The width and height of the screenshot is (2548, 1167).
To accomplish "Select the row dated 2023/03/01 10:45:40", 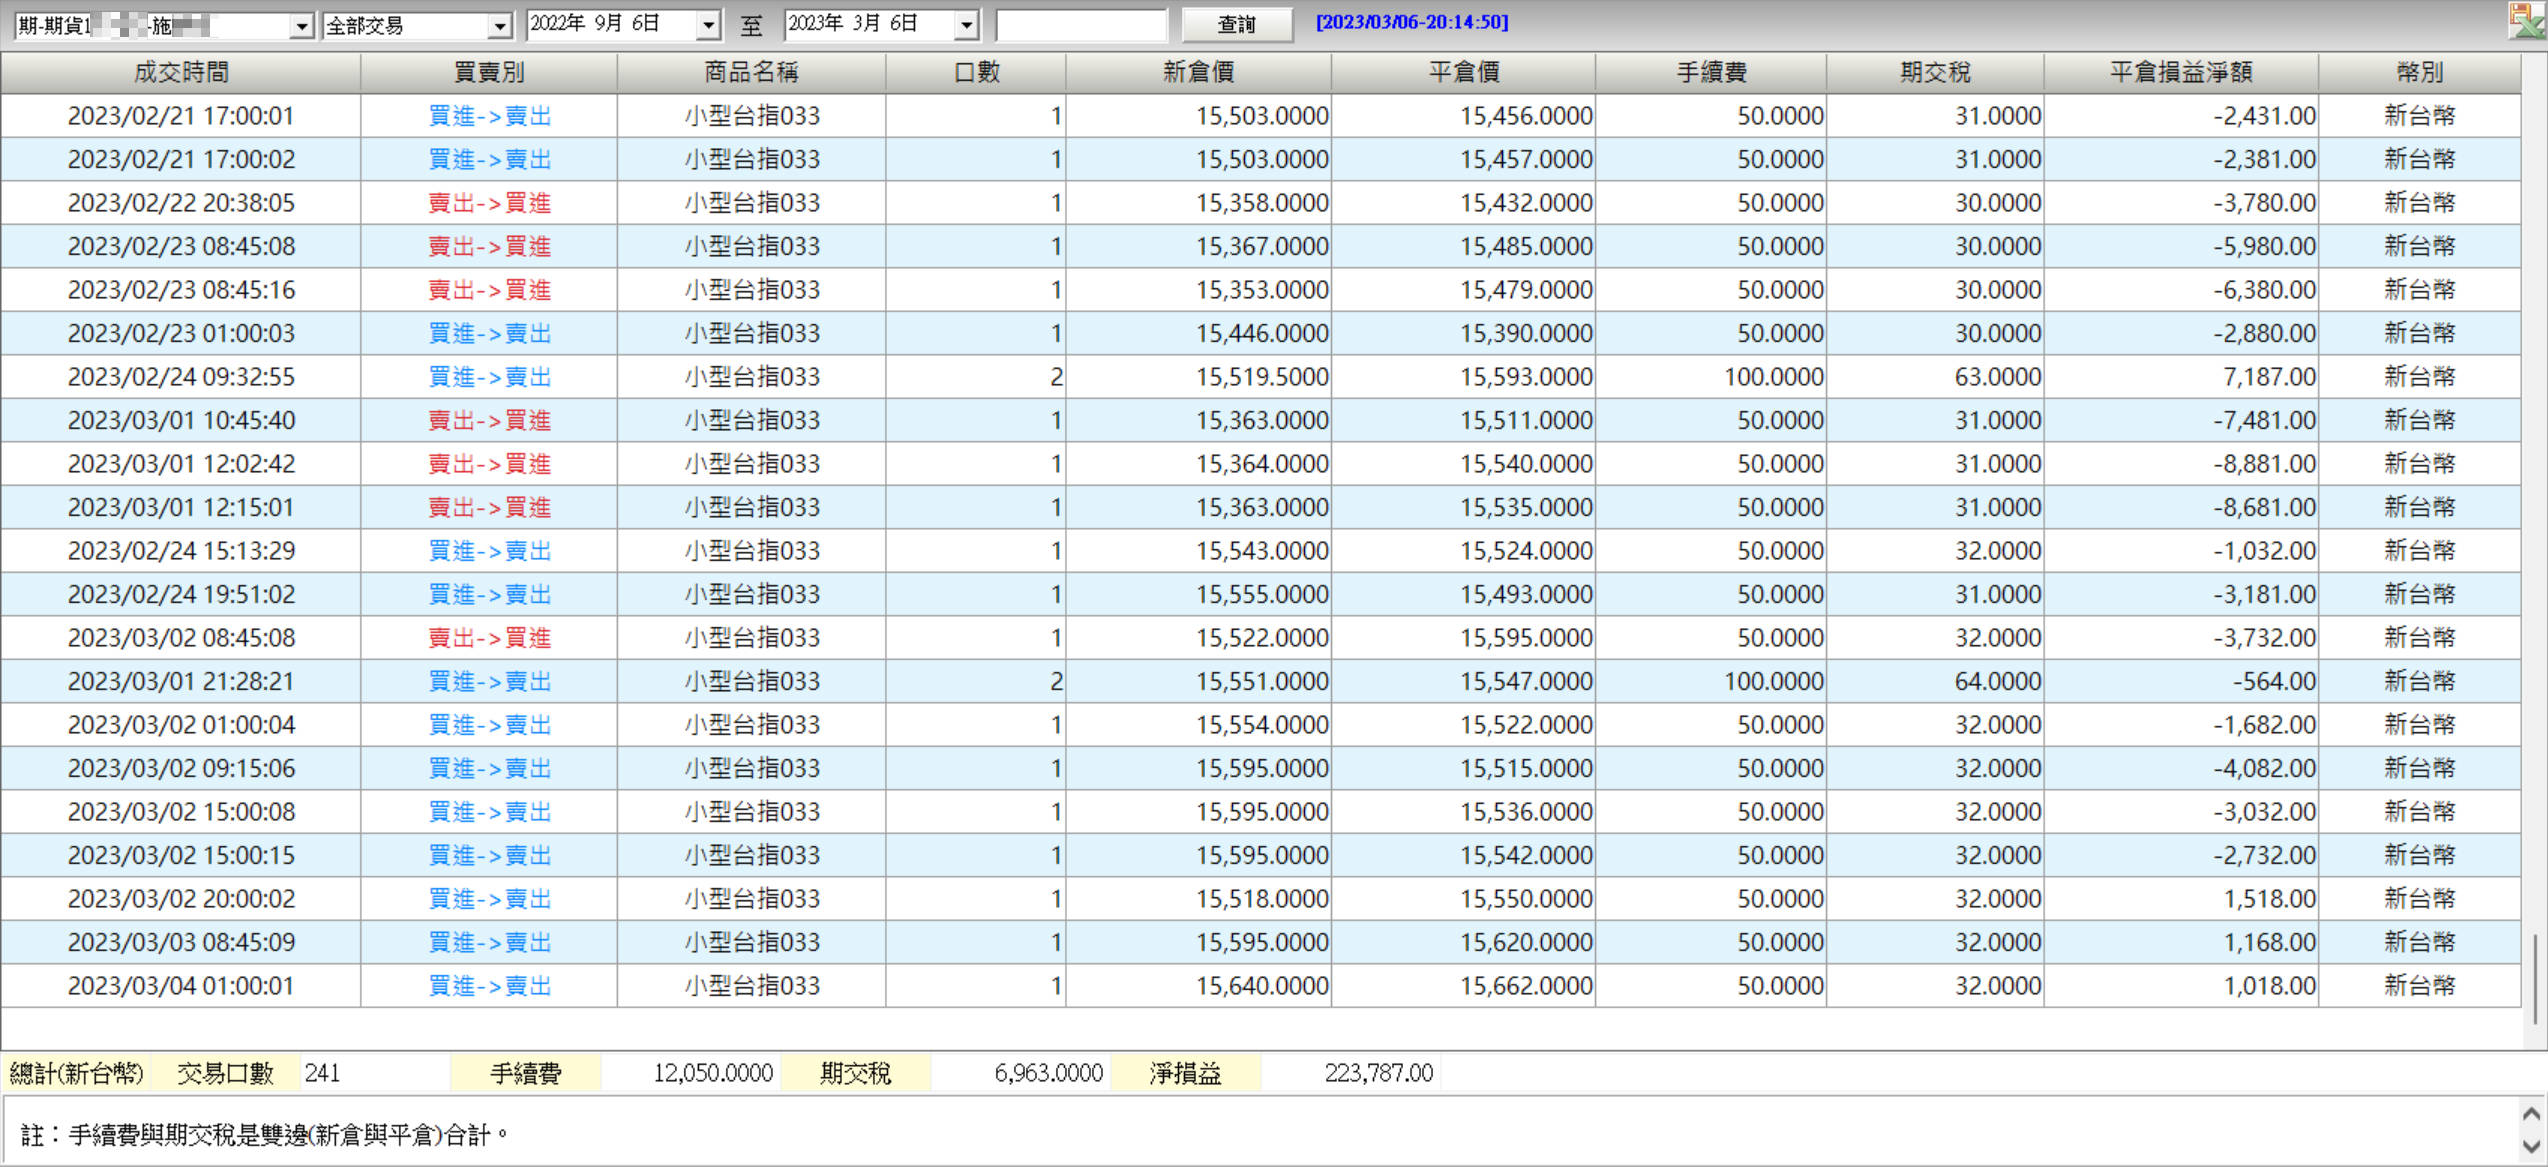I will (1260, 420).
